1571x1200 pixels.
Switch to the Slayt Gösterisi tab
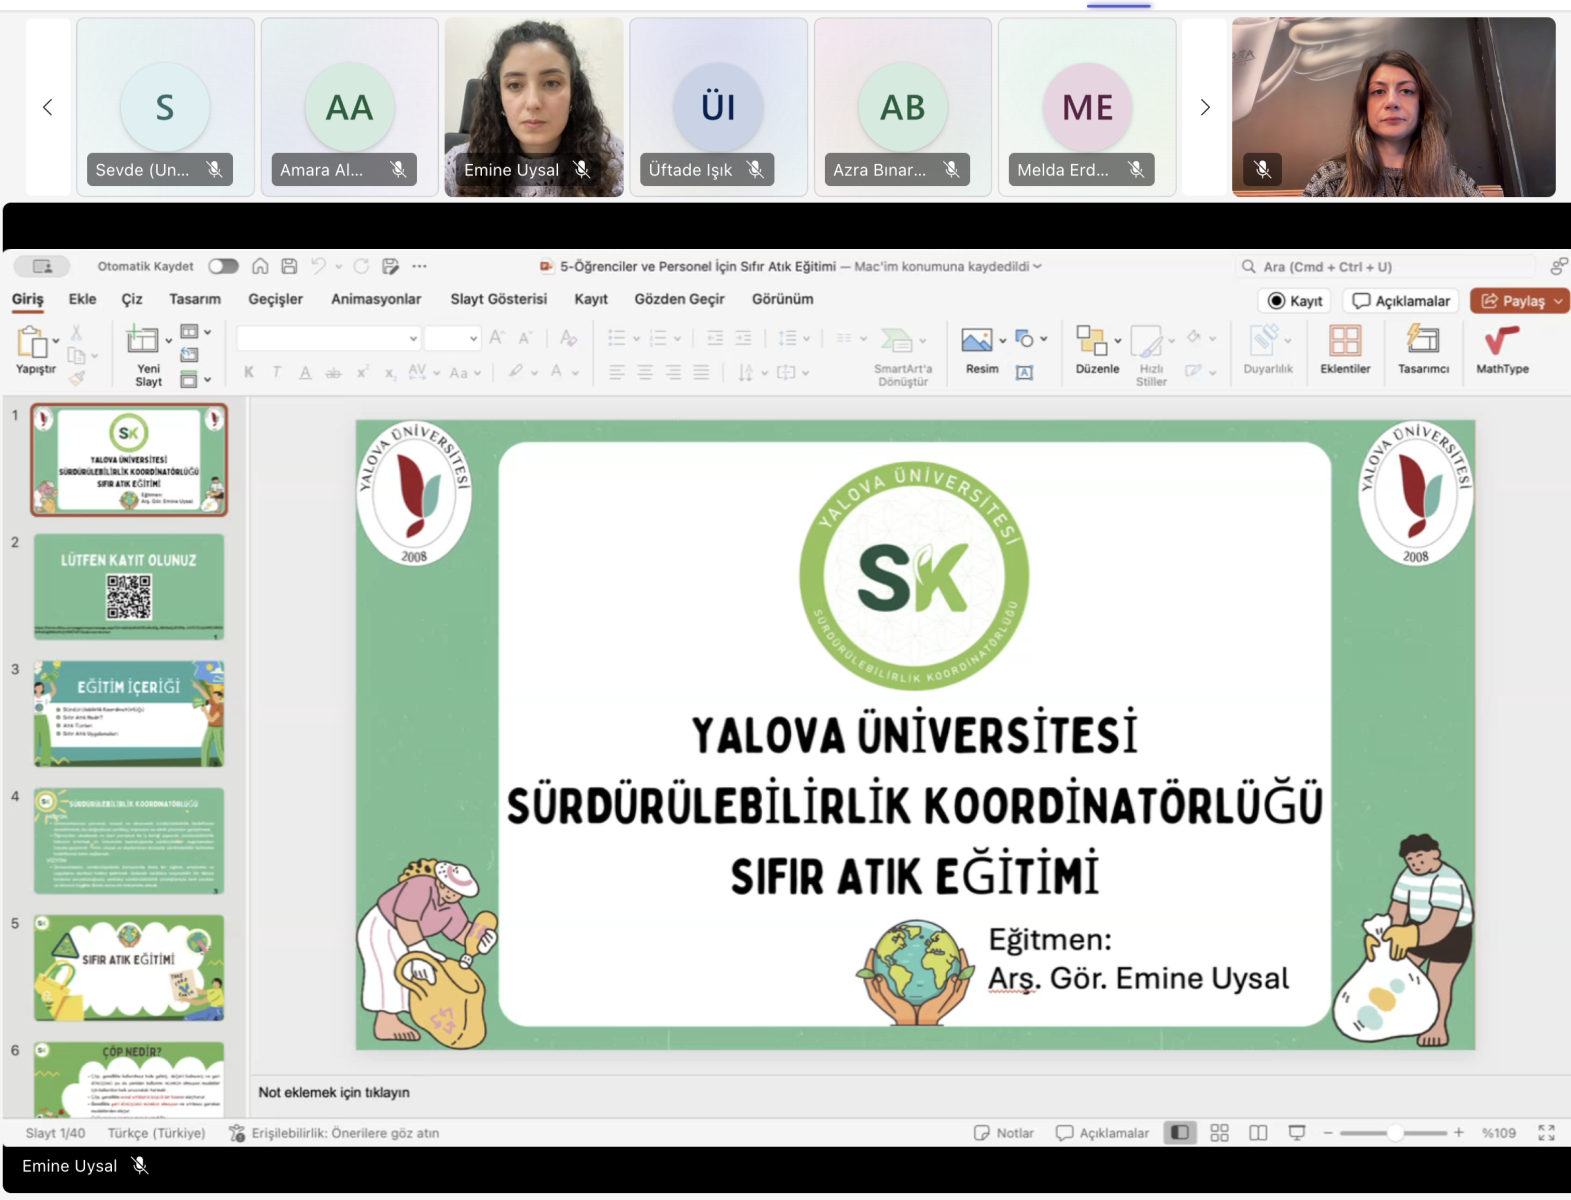point(498,299)
